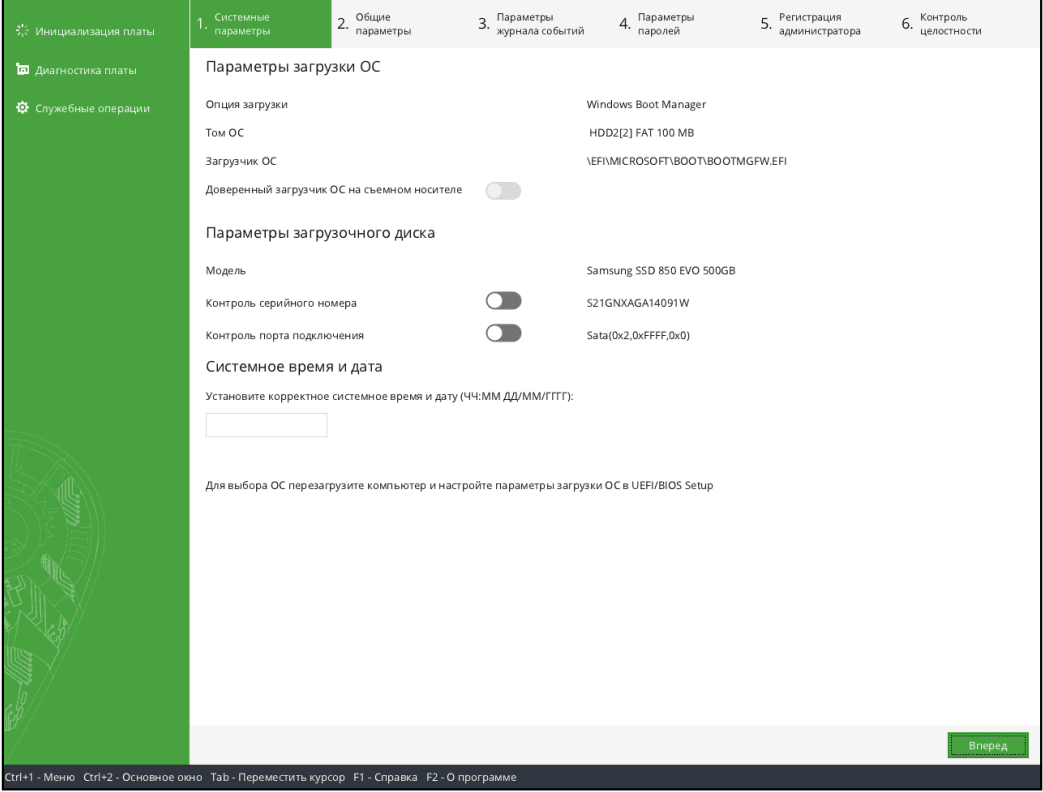Click the Диагностика платы sidebar icon
Image resolution: width=1043 pixels, height=792 pixels.
[21, 70]
